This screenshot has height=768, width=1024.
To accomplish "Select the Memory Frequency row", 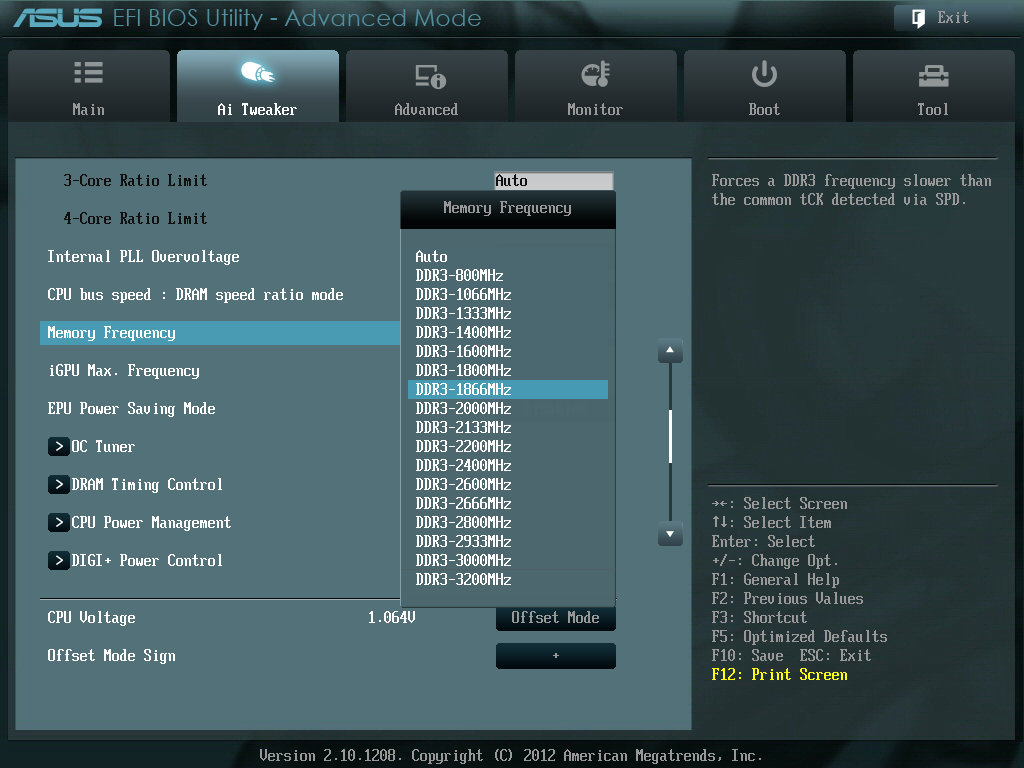I will coord(220,333).
